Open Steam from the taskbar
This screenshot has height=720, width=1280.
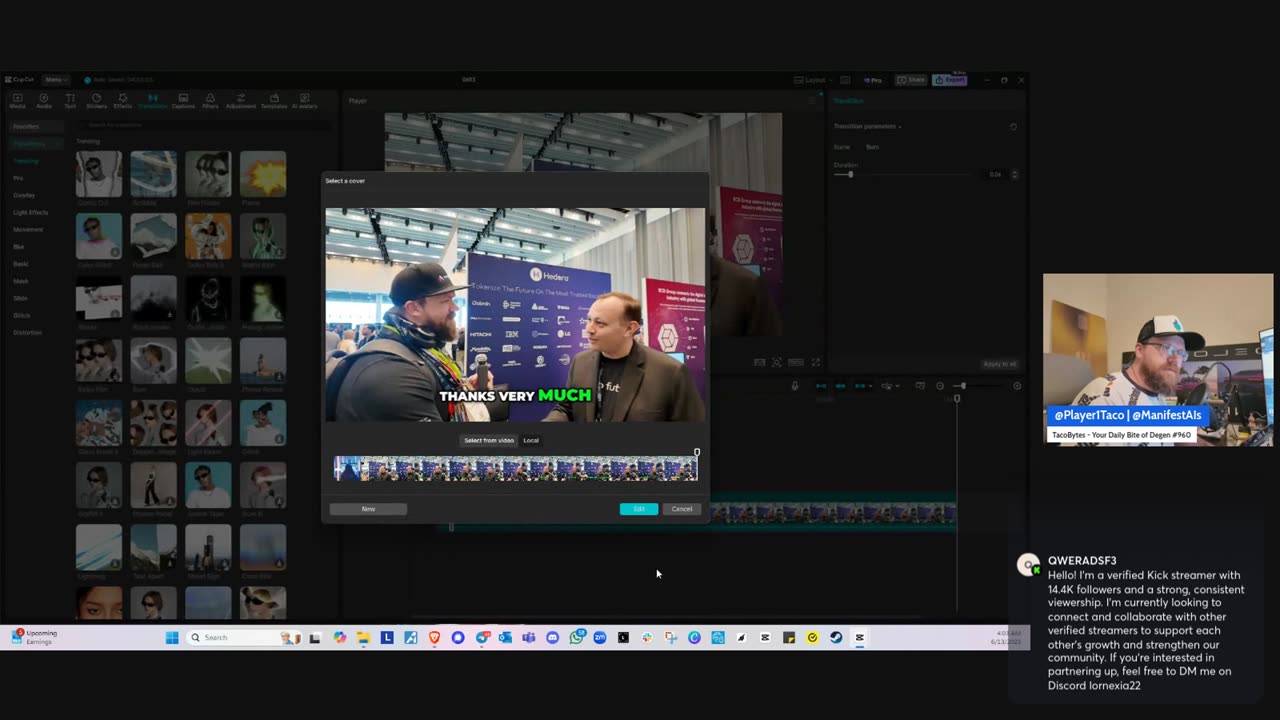836,637
